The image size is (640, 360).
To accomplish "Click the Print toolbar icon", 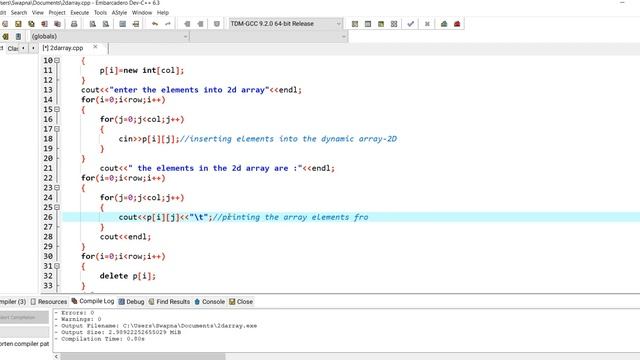I will [x=74, y=24].
